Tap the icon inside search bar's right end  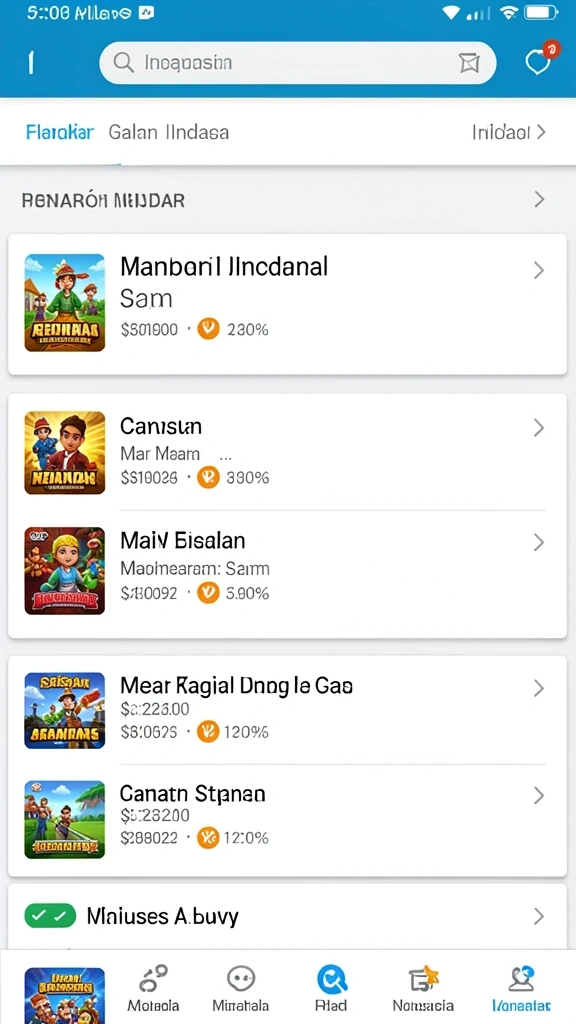[469, 63]
